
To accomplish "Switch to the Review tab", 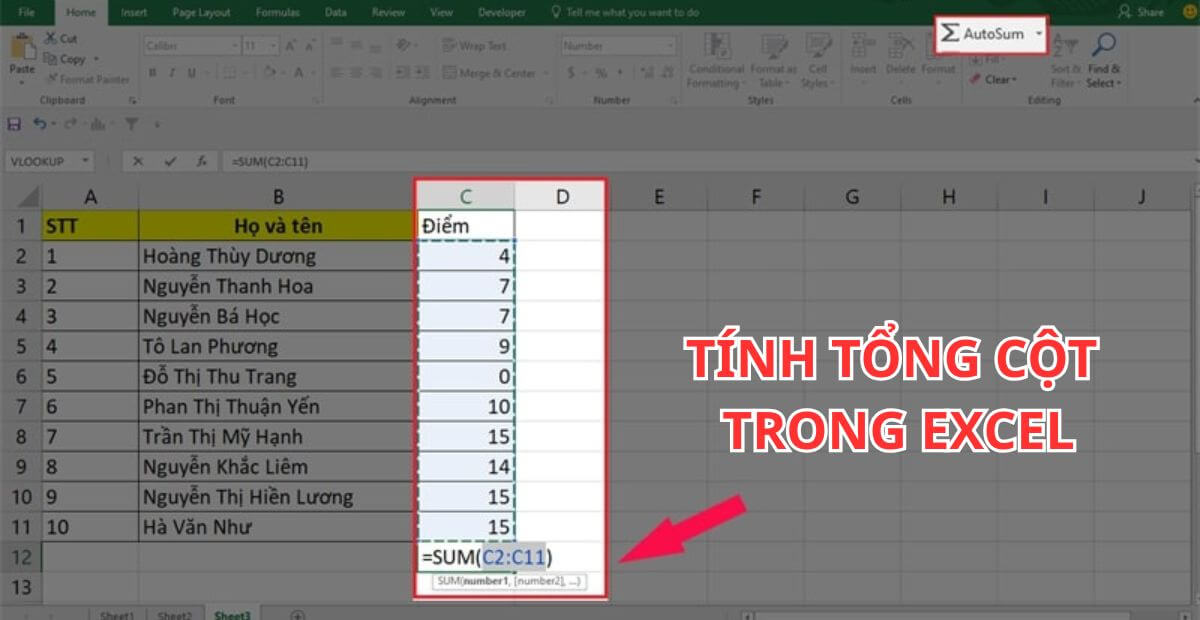I will 388,12.
